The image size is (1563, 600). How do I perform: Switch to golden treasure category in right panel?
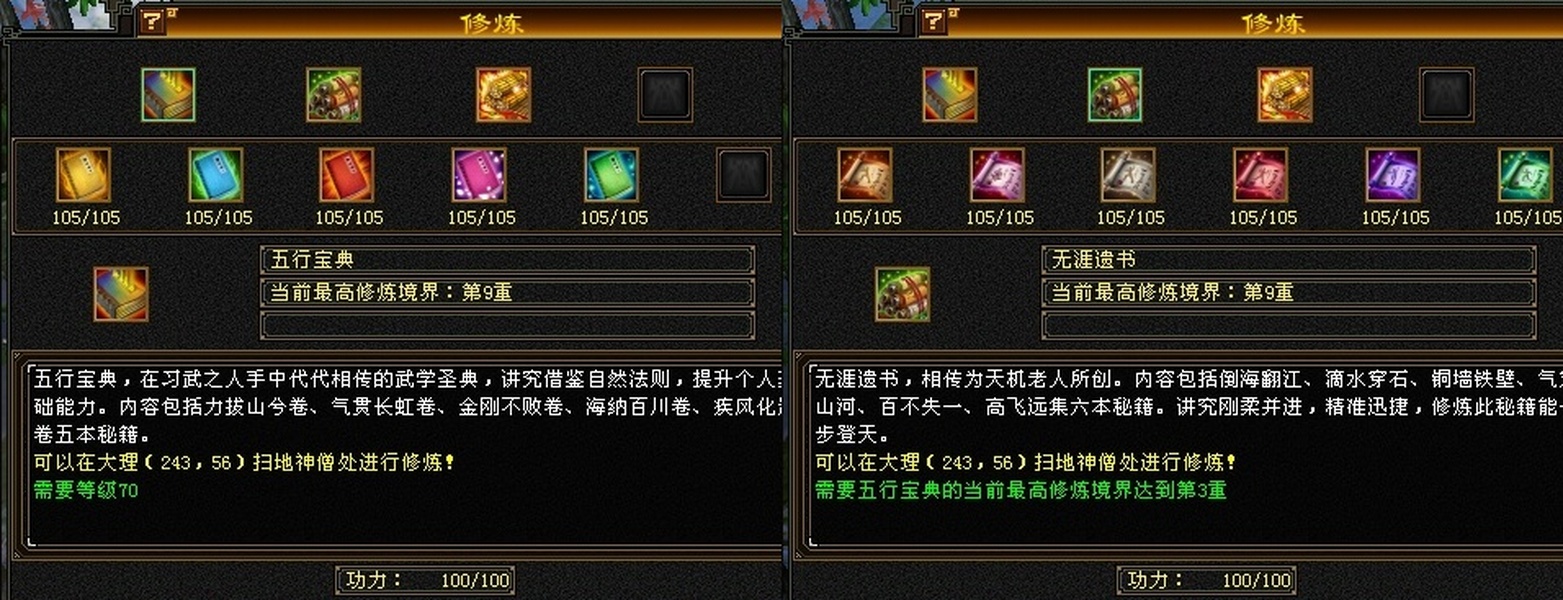(x=1285, y=95)
